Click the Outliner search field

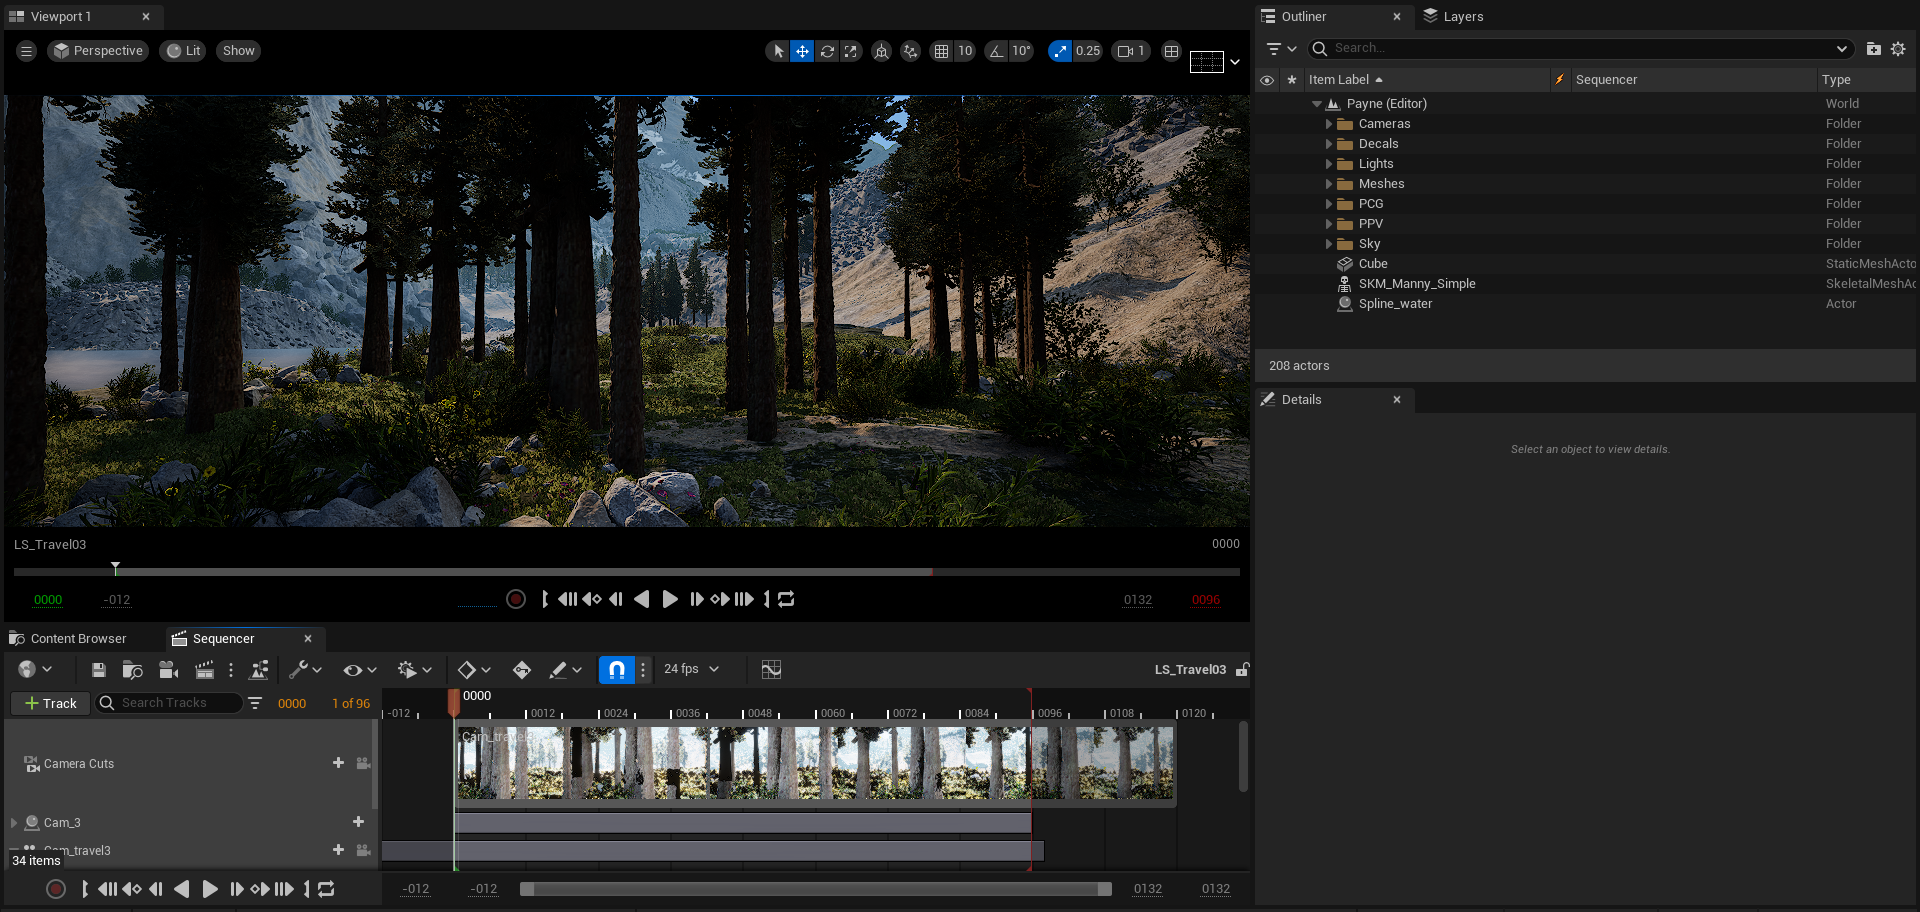point(1581,48)
